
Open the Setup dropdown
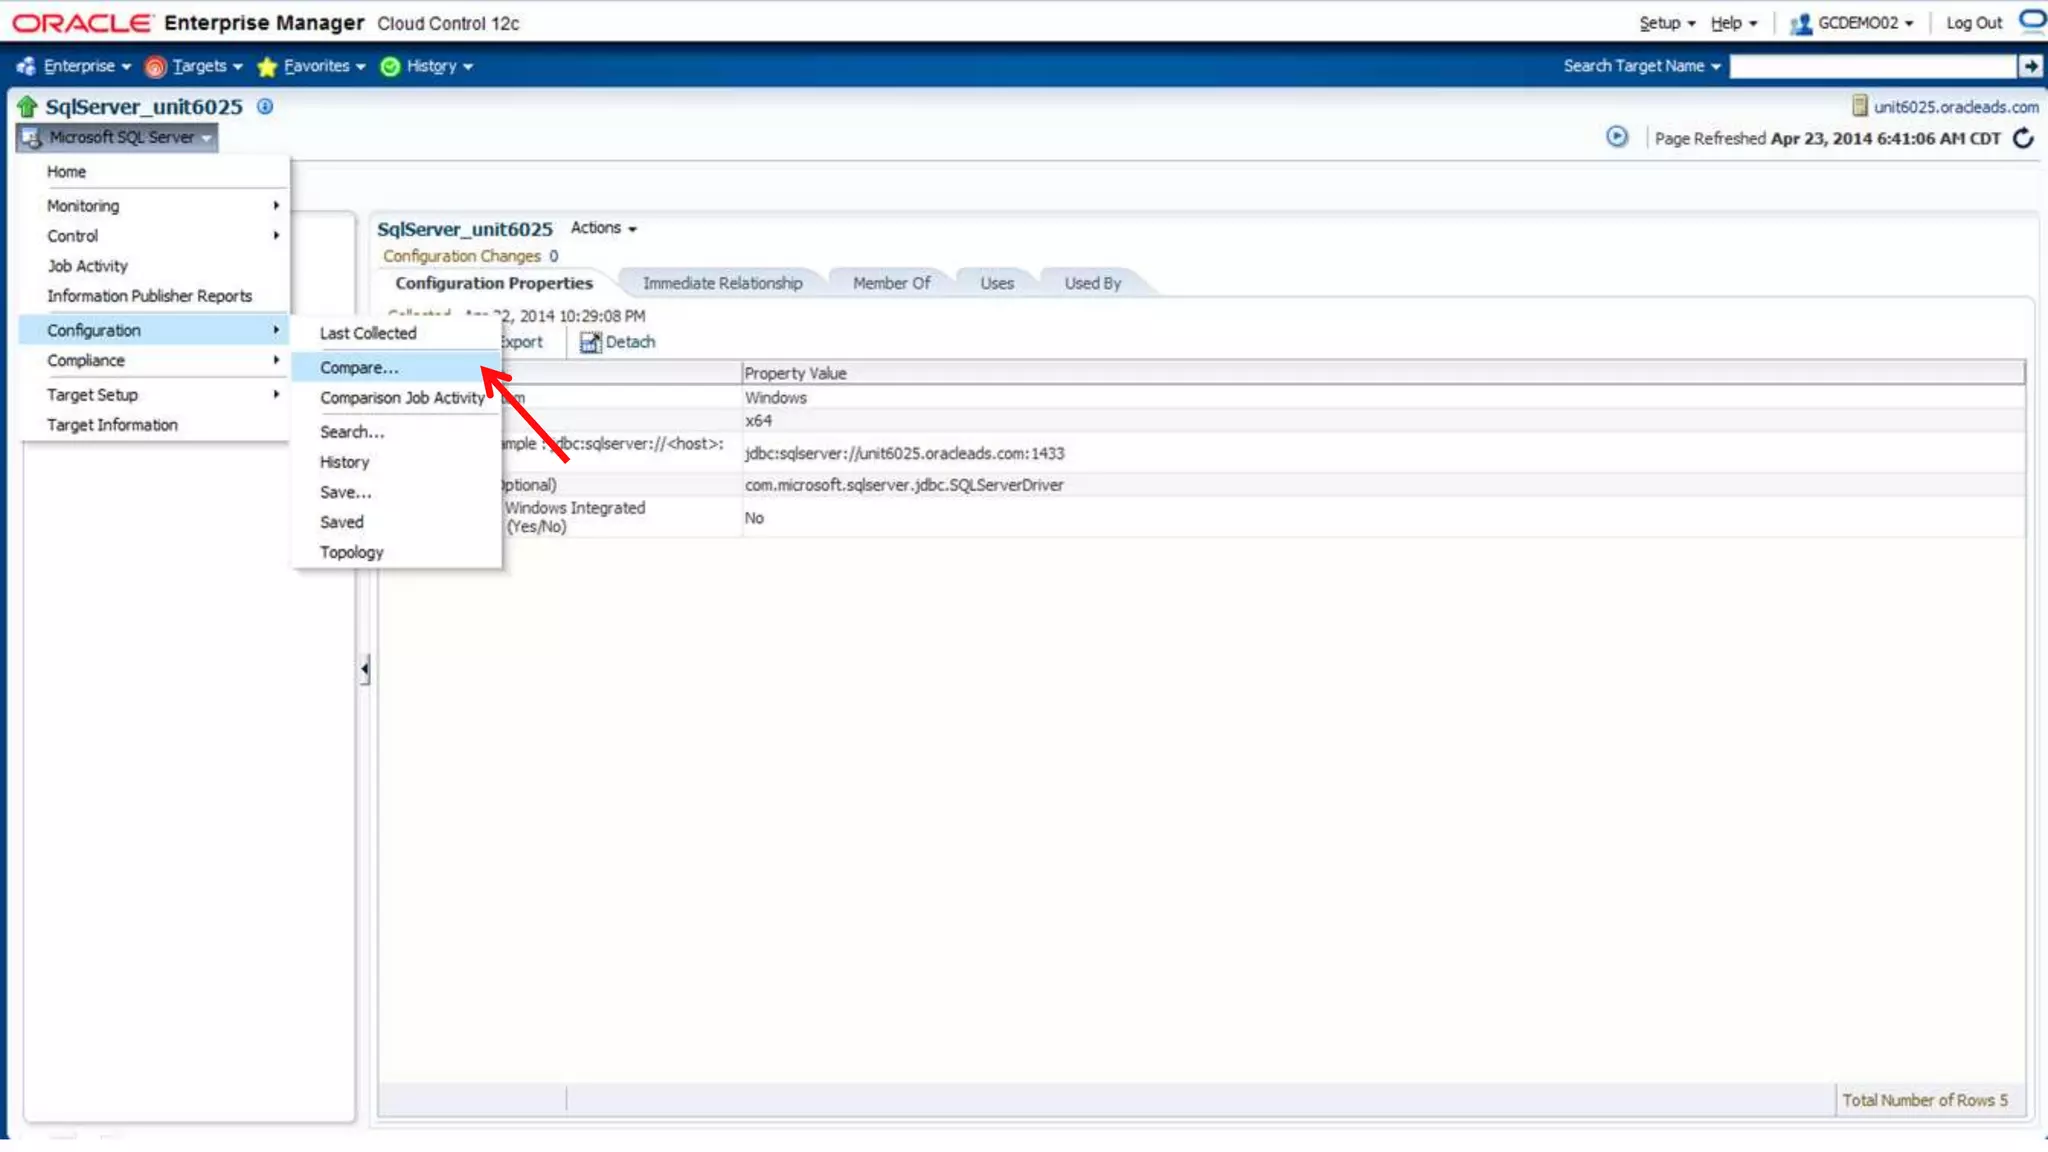[x=1667, y=23]
